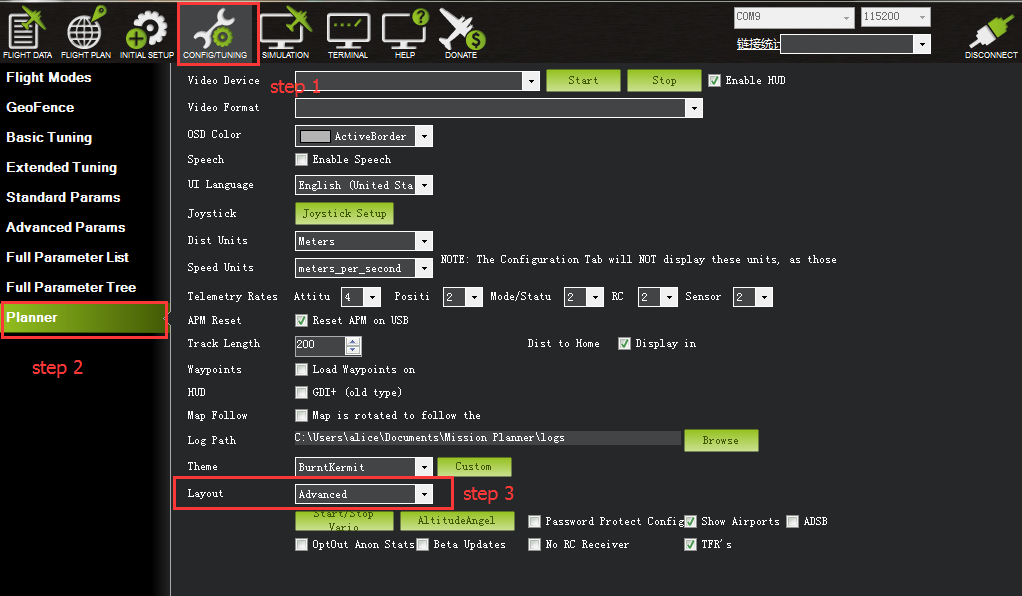Viewport: 1022px width, 596px height.
Task: Click the Joystick Setup button
Action: [x=343, y=213]
